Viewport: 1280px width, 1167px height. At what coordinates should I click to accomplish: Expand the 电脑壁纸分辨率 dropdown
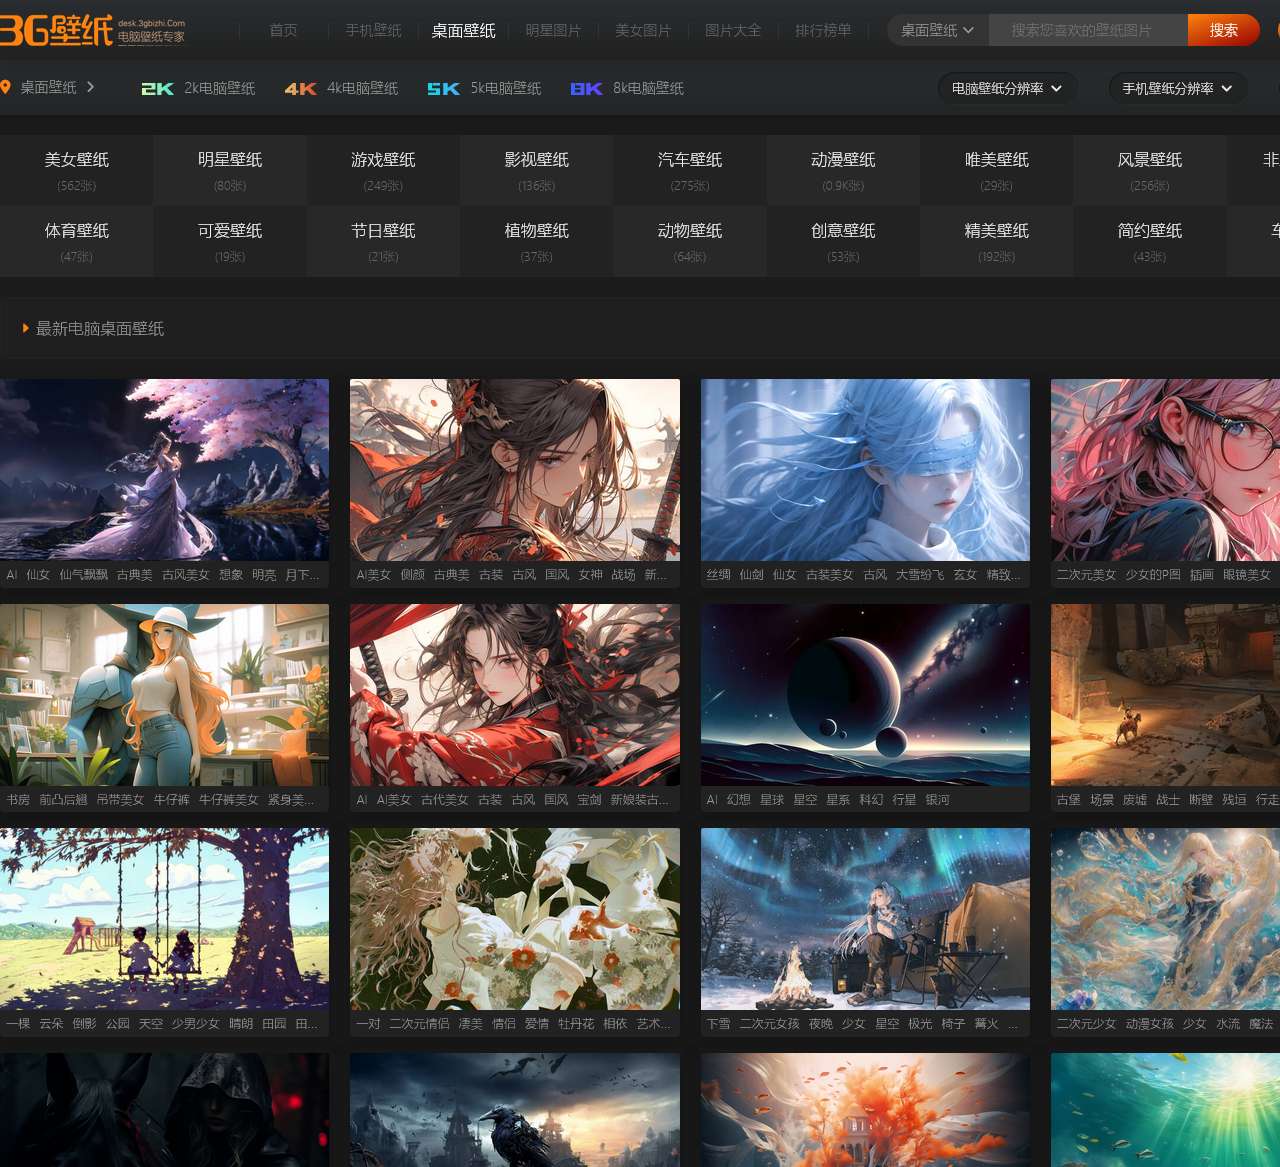(x=1007, y=89)
